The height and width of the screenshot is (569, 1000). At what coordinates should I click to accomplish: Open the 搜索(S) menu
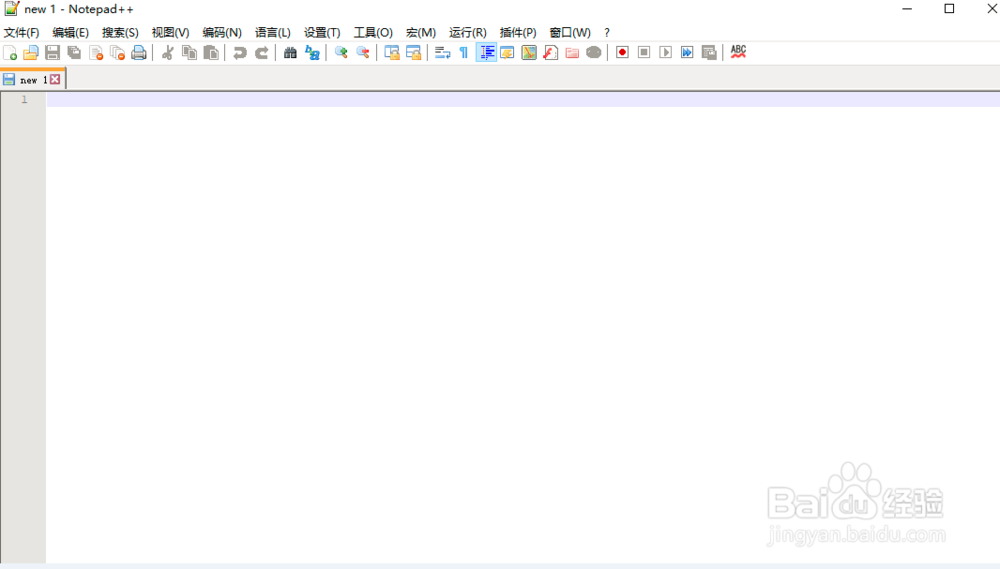(120, 33)
